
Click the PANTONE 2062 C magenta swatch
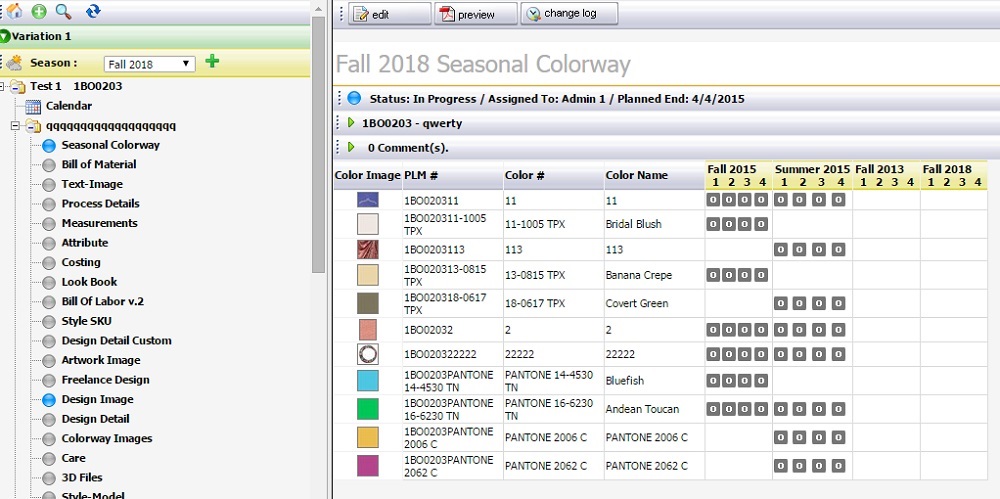click(x=368, y=466)
